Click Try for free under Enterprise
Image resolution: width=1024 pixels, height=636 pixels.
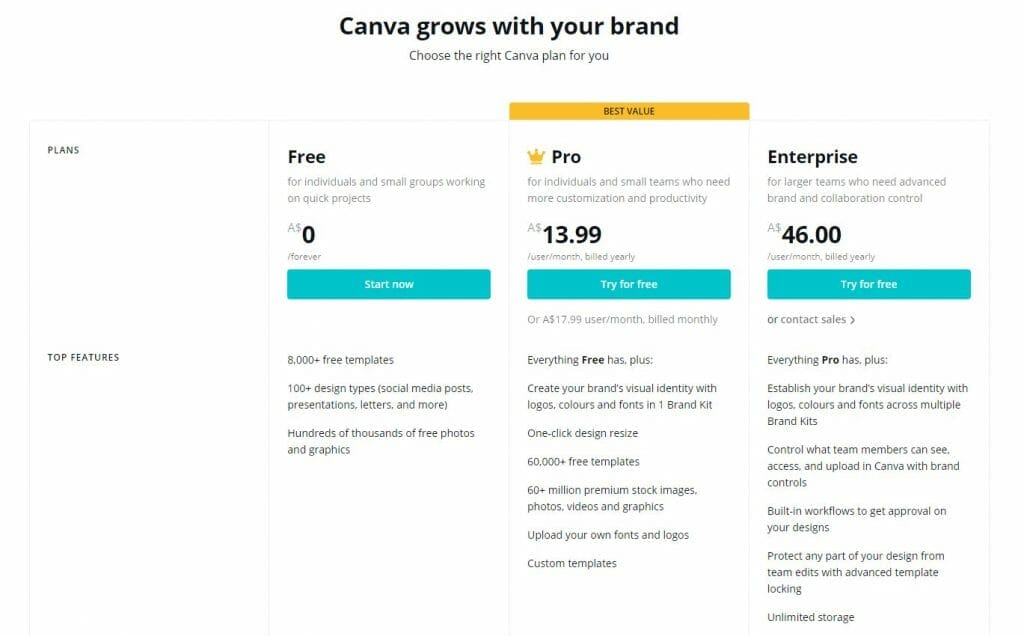coord(869,284)
